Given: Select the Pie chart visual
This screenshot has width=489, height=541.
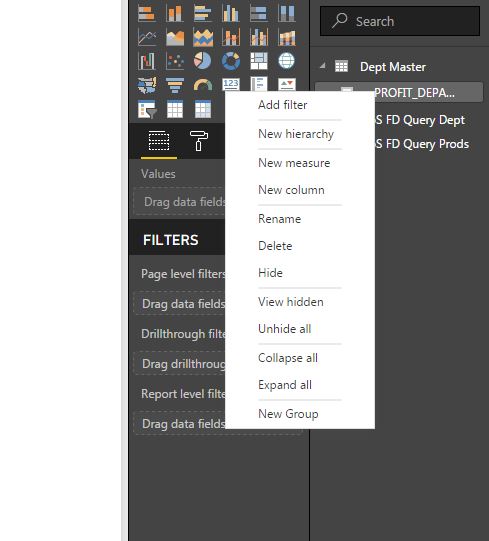Looking at the screenshot, I should click(x=203, y=61).
